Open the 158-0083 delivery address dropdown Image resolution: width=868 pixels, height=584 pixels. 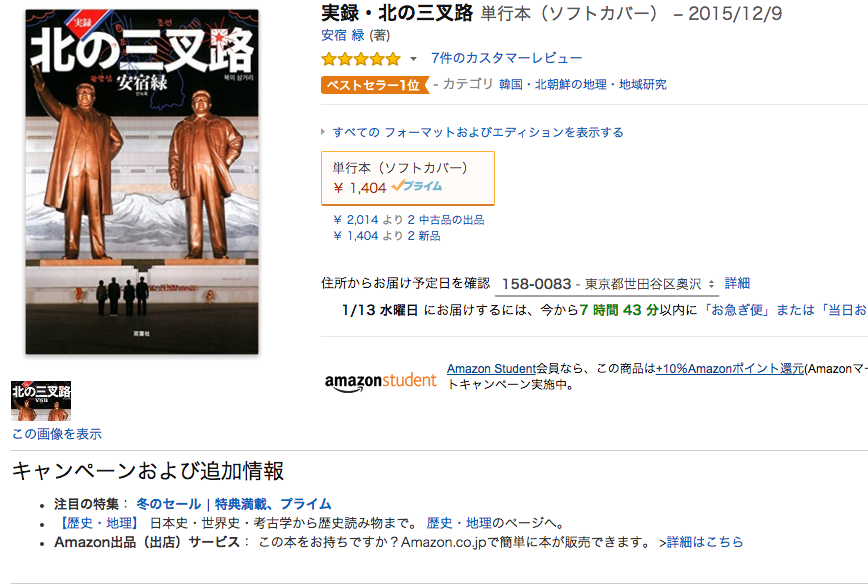(607, 284)
